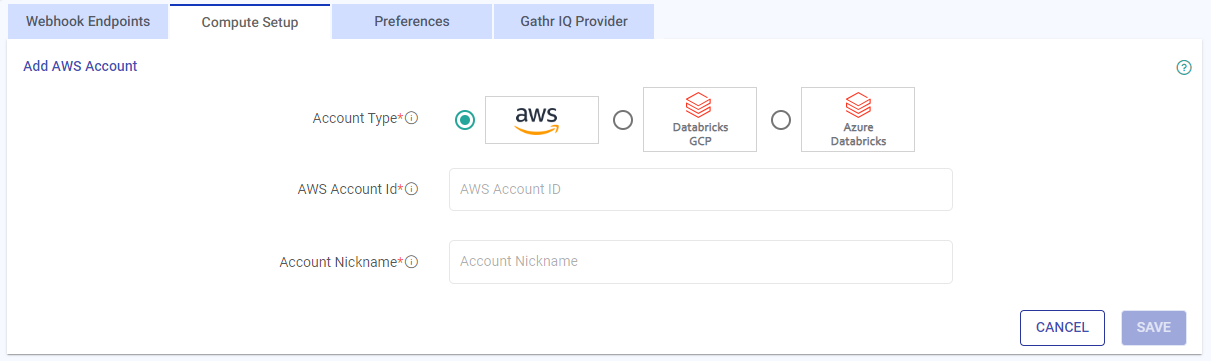
Task: Click the Azure Databricks logo card
Action: 858,120
